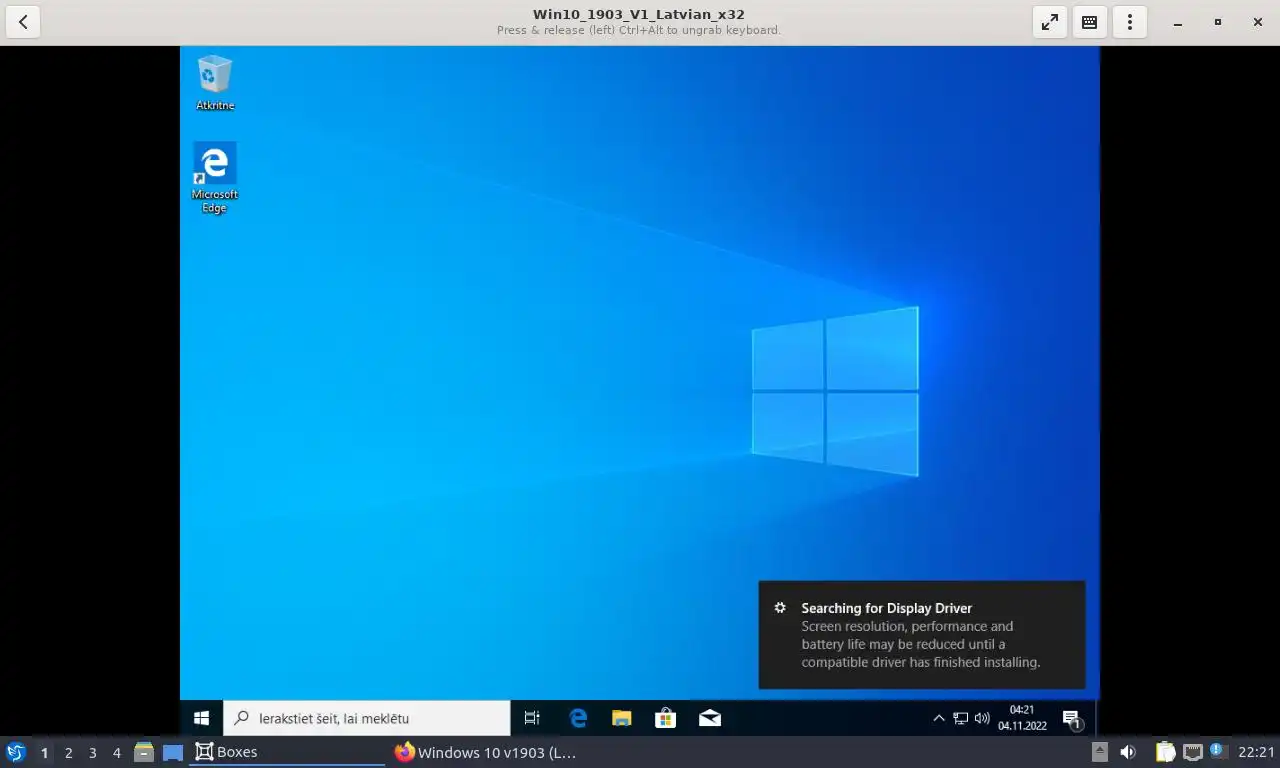
Task: Open the Boxes keyboard shortcuts menu
Action: click(1090, 22)
